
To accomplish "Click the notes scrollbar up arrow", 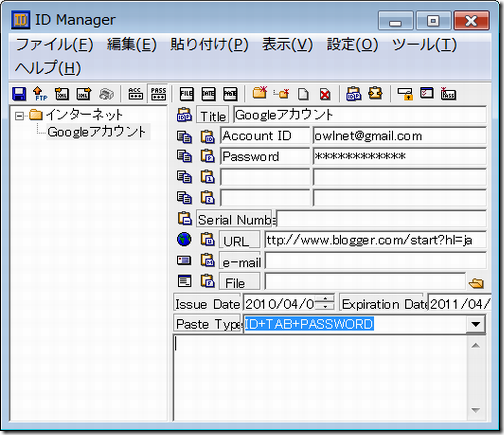I will (476, 346).
